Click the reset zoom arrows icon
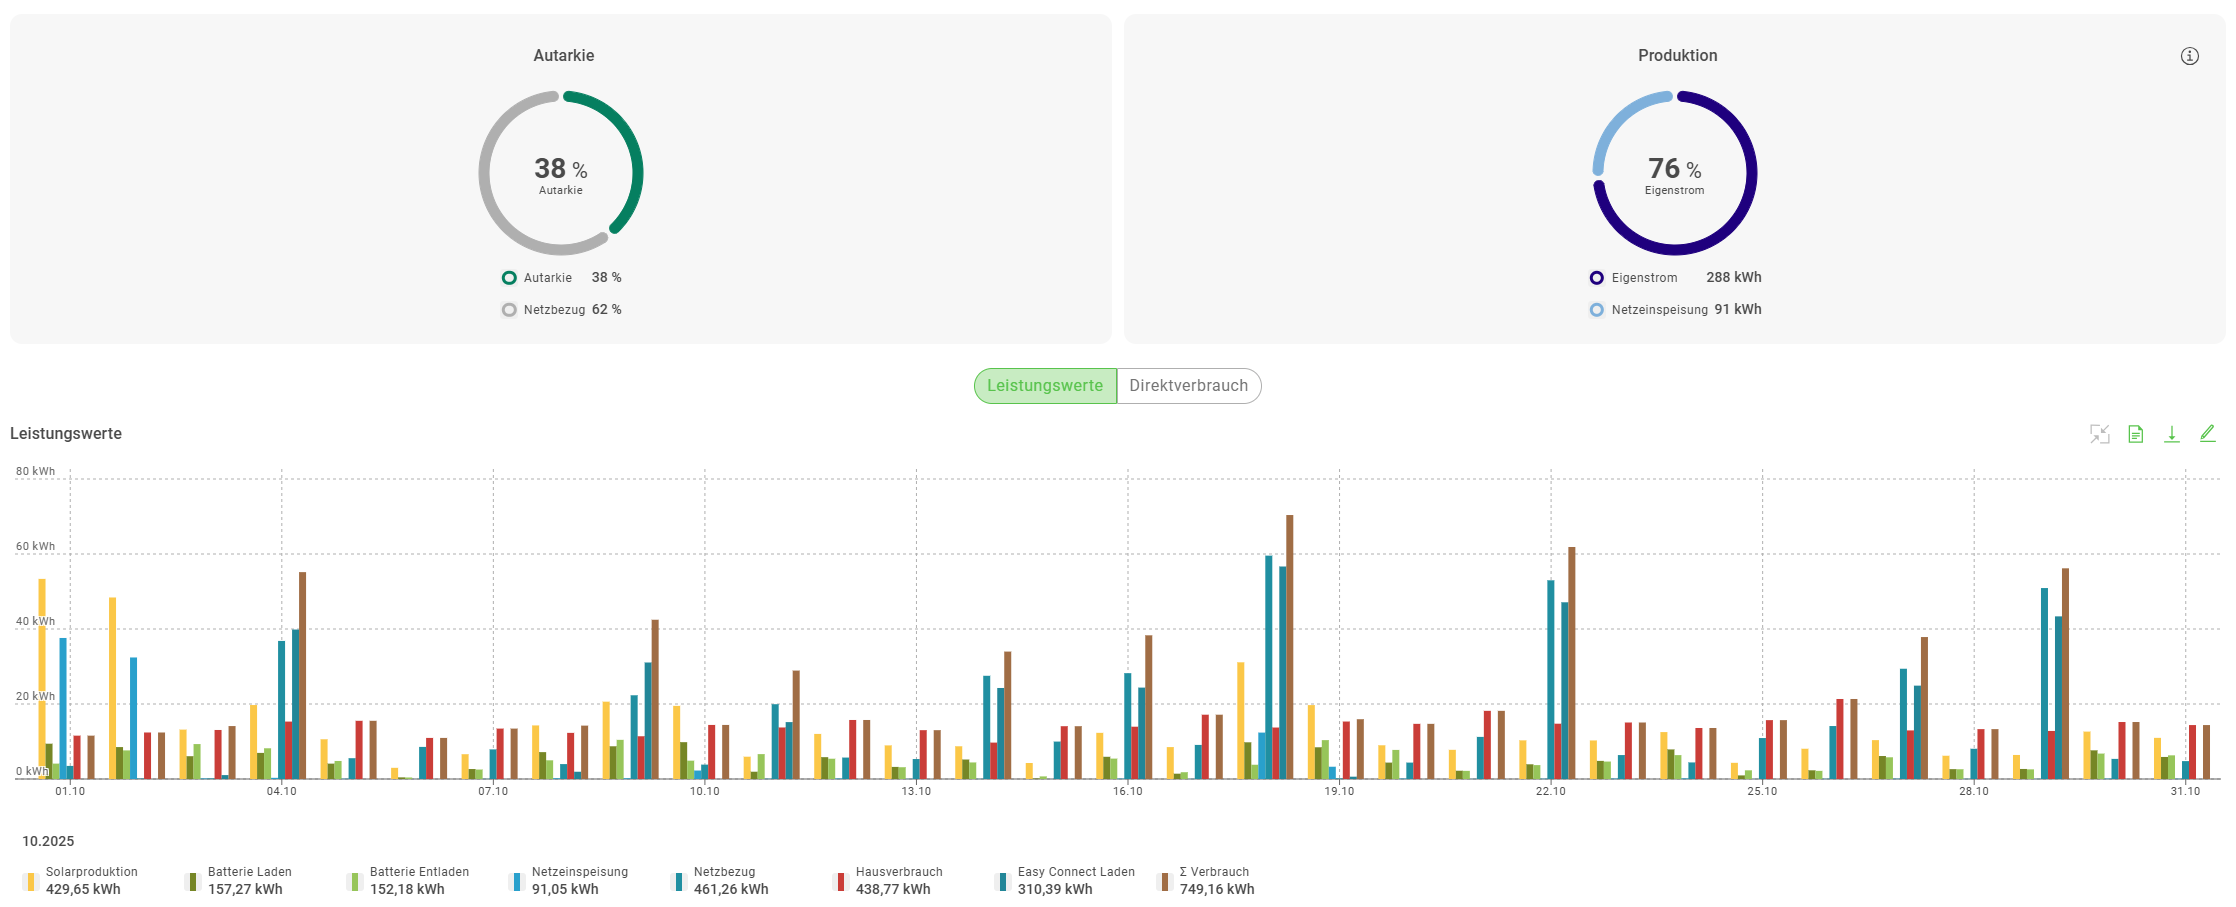This screenshot has height=907, width=2236. coord(2099,434)
